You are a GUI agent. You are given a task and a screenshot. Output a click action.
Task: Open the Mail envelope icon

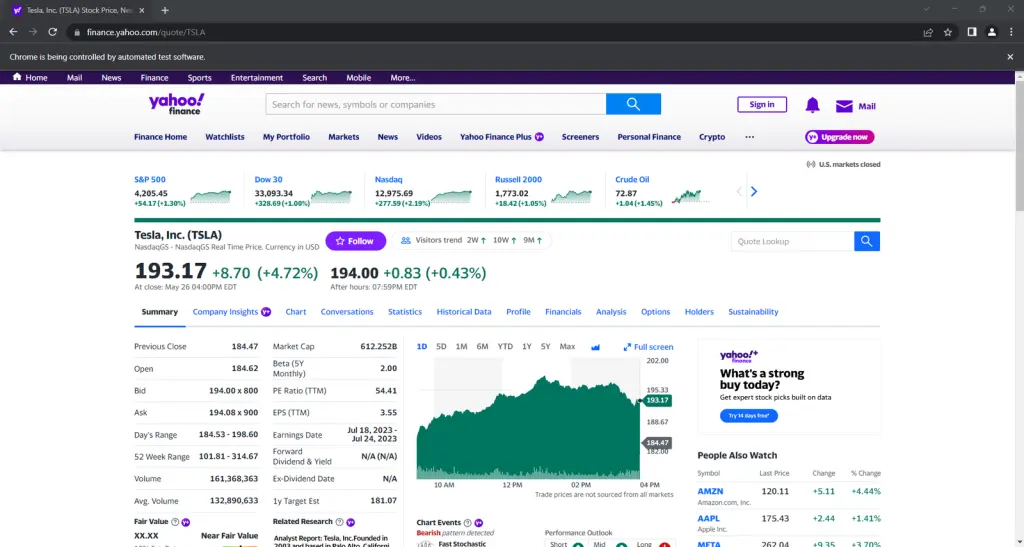pos(844,106)
